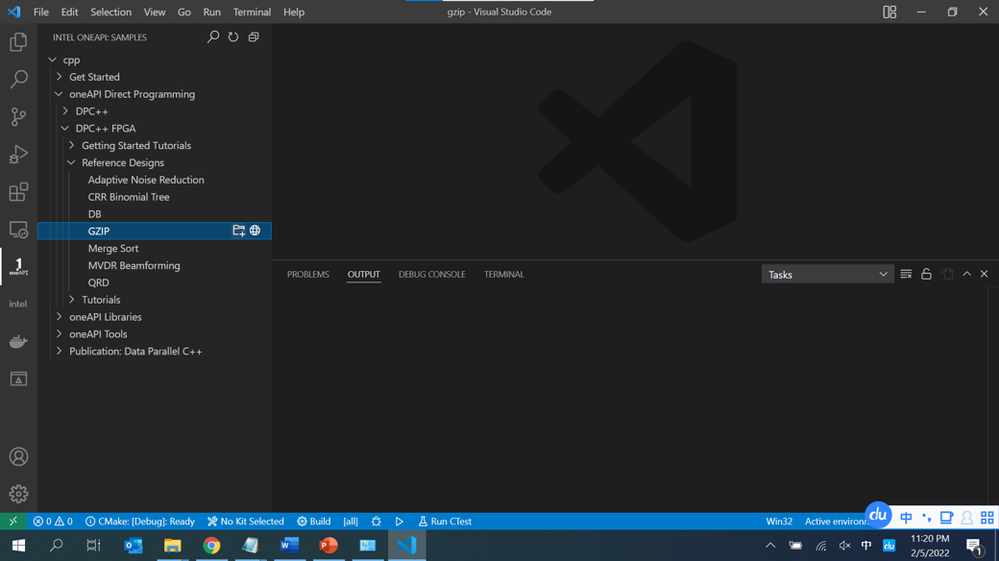This screenshot has height=561, width=999.
Task: Launch the target with the play icon in the status bar
Action: tap(399, 521)
